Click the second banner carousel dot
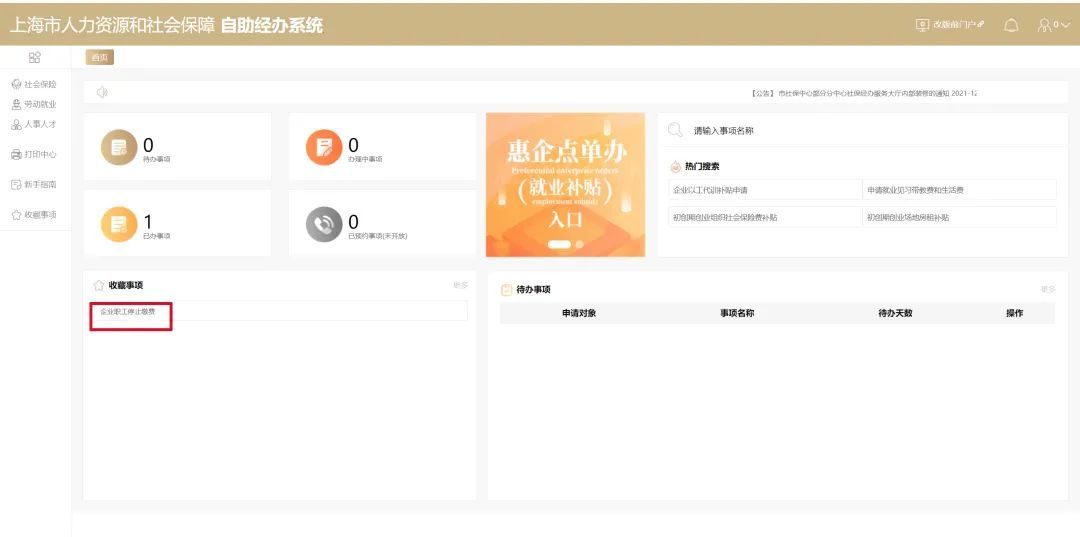The width and height of the screenshot is (1080, 537). click(579, 244)
